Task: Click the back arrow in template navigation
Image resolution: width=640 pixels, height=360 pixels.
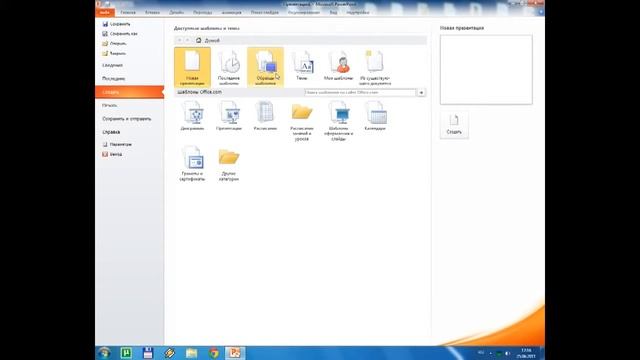Action: pos(179,40)
